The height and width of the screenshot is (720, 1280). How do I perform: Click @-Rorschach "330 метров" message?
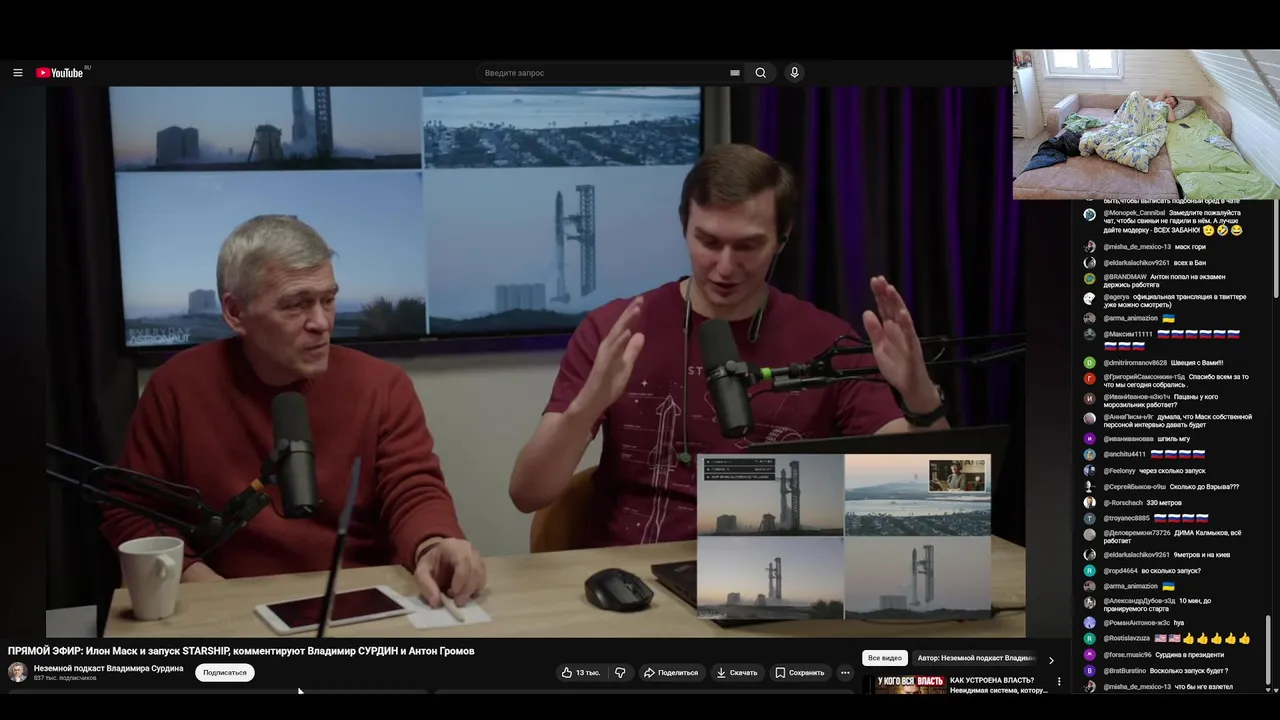pyautogui.click(x=1142, y=503)
